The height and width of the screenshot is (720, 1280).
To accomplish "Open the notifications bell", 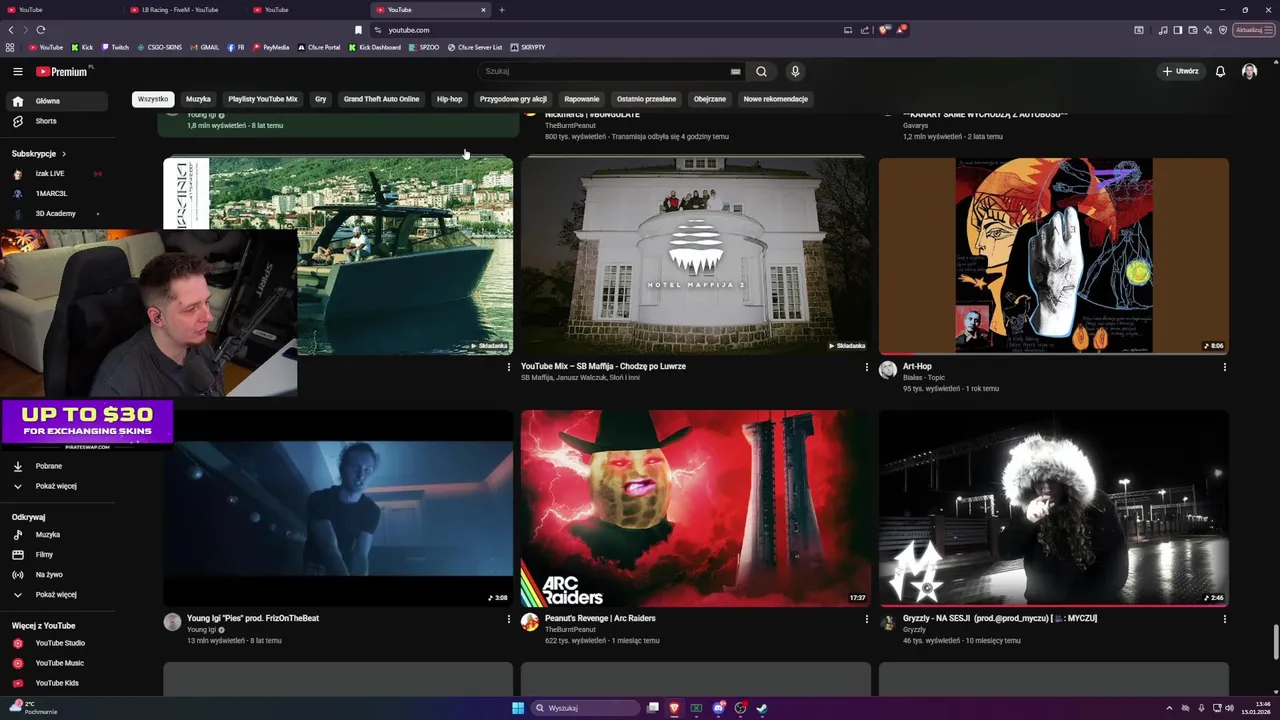I will pos(1220,71).
